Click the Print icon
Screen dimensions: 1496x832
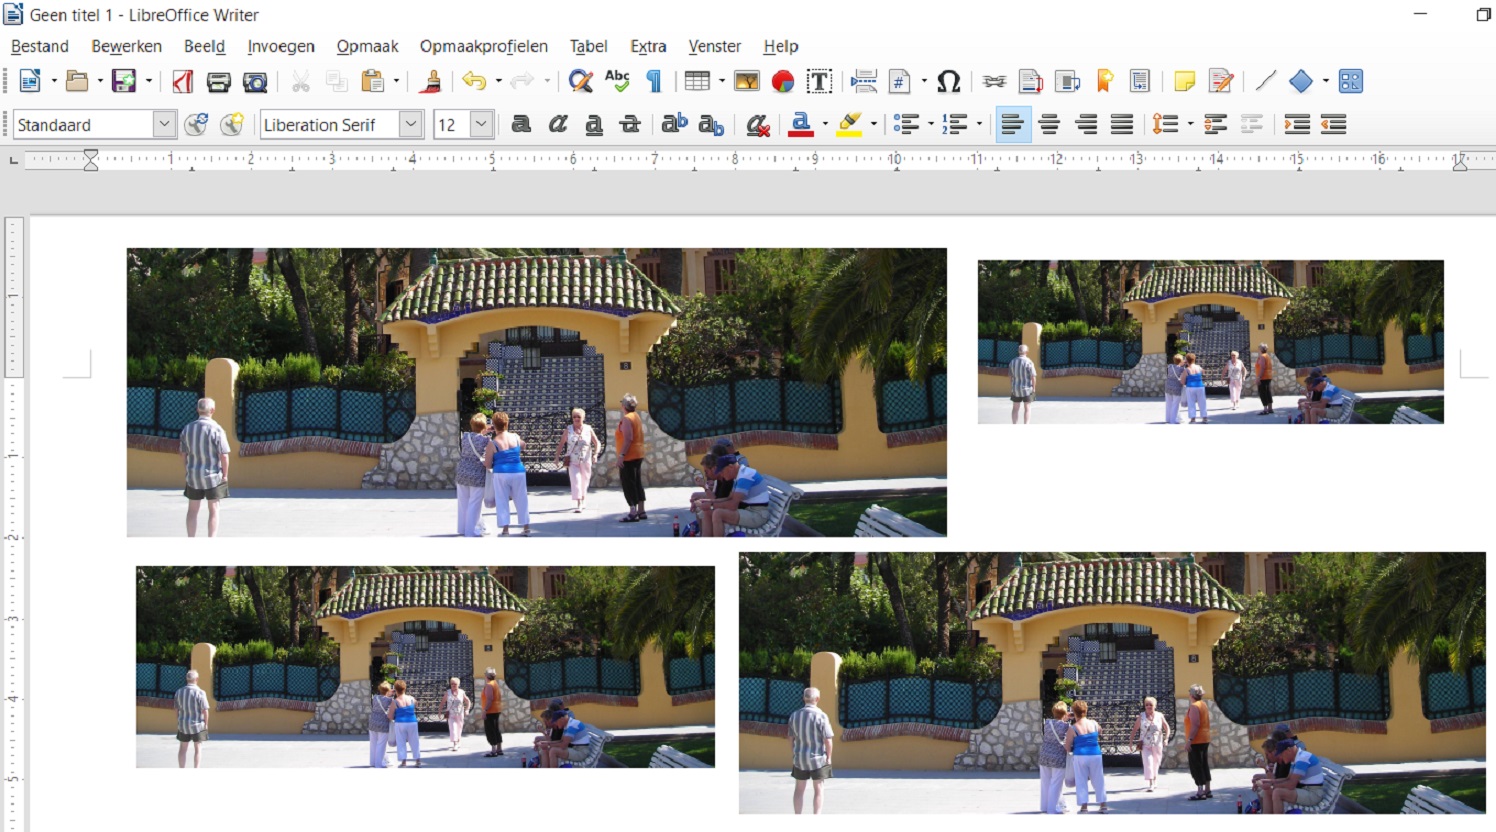[218, 82]
